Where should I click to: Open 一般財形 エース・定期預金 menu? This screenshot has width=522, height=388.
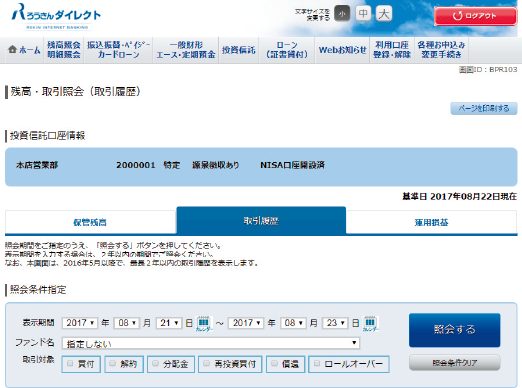click(186, 50)
